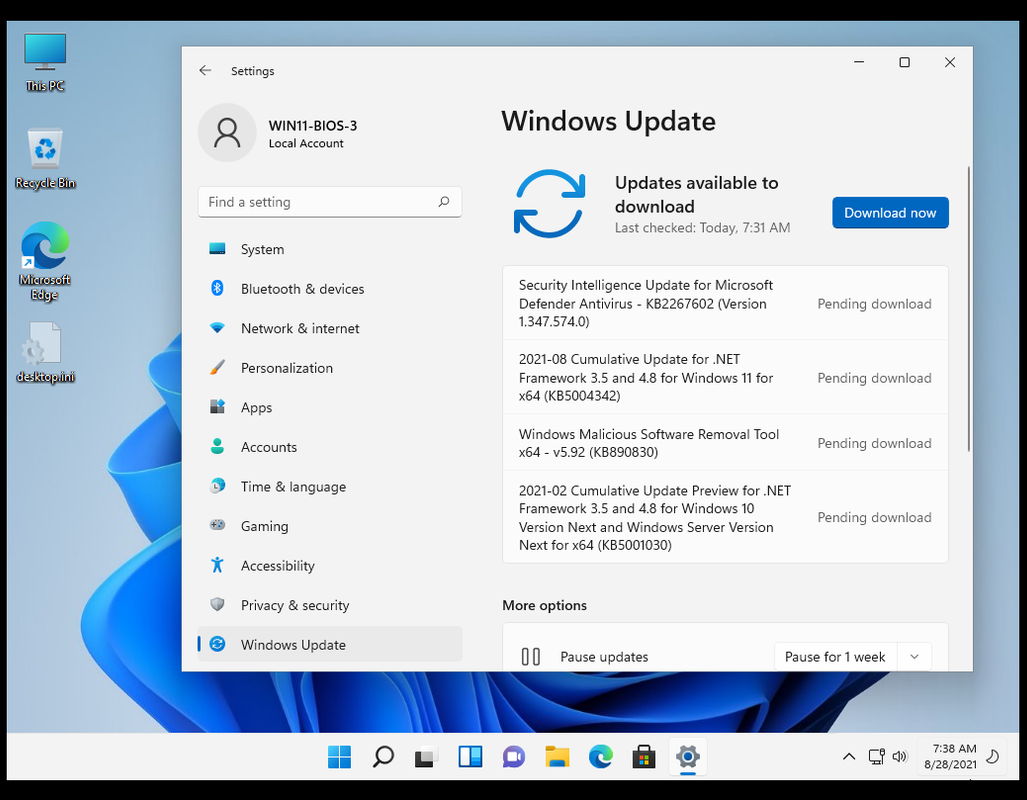Open Microsoft Store from the taskbar

point(644,757)
